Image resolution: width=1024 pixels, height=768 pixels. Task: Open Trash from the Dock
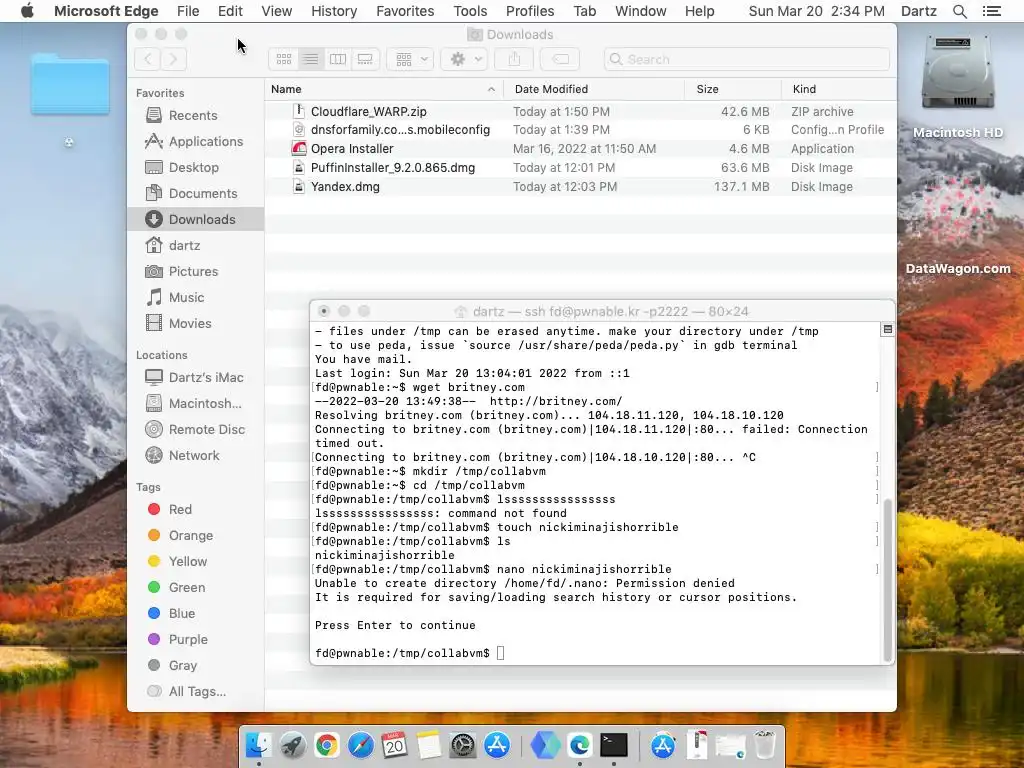pos(764,745)
